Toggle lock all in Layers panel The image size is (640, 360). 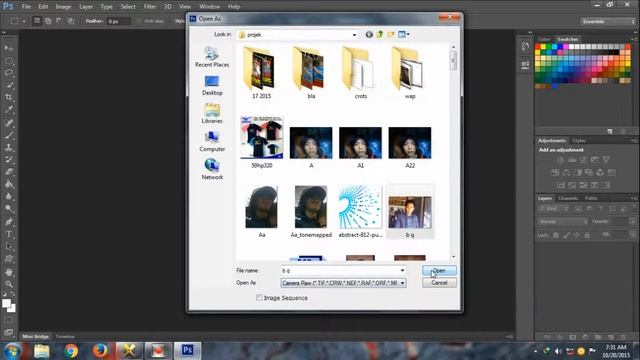pyautogui.click(x=587, y=235)
